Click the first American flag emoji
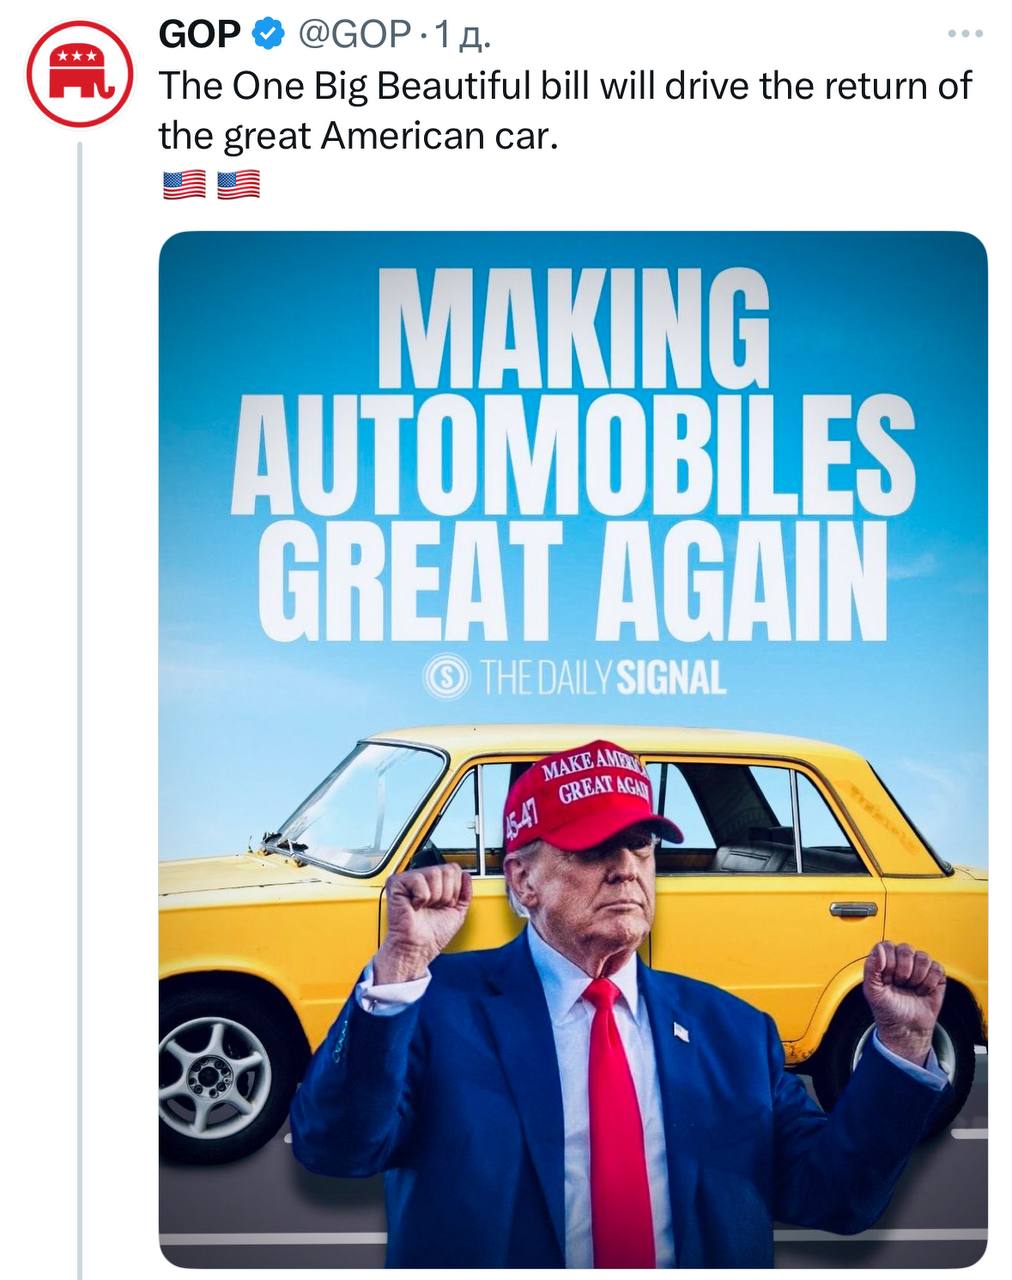This screenshot has height=1280, width=1012. pos(183,185)
